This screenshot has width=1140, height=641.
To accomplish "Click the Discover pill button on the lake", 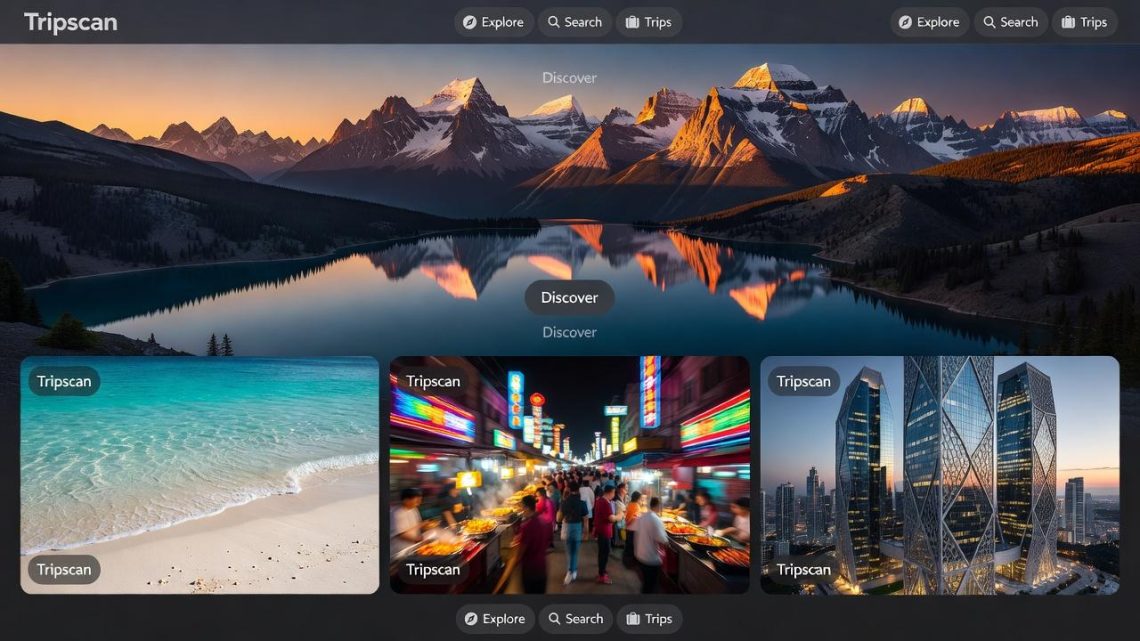I will 569,297.
